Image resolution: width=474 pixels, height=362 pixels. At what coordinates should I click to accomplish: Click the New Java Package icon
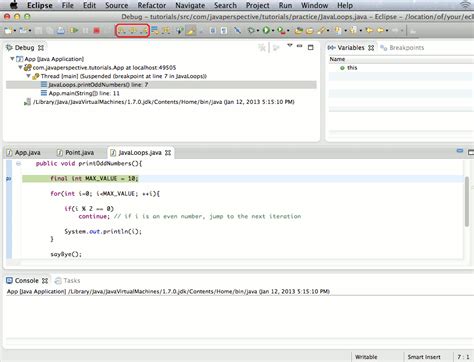(298, 31)
